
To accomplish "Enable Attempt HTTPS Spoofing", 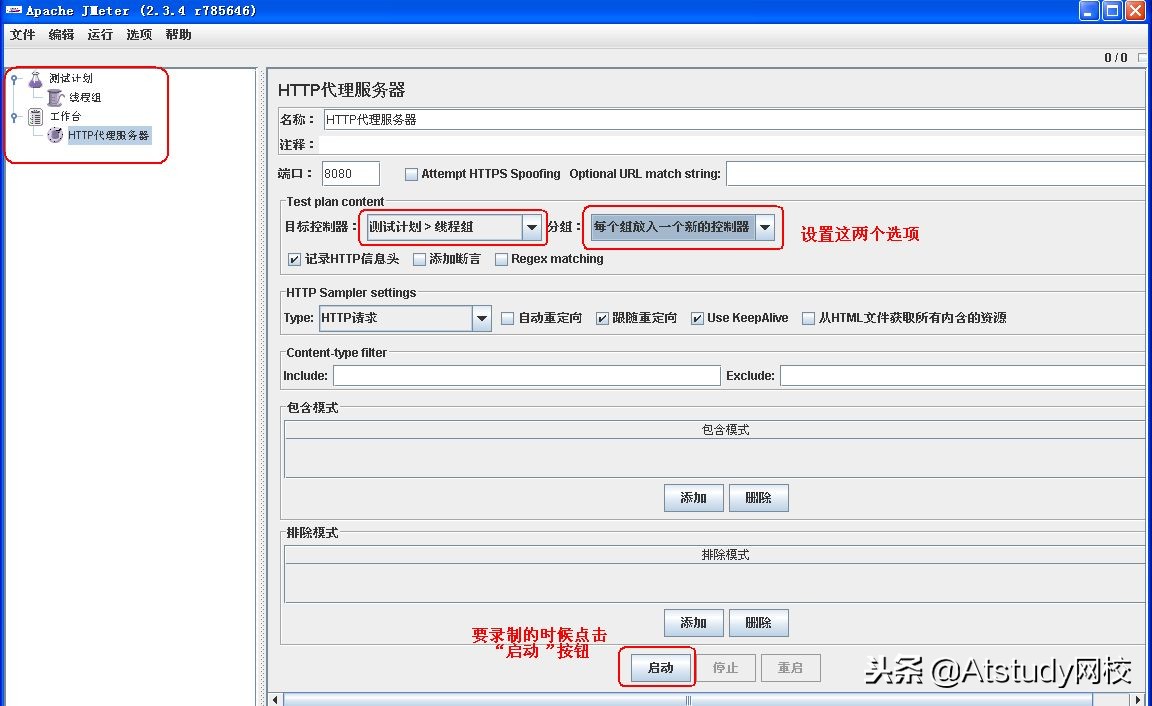I will click(411, 173).
